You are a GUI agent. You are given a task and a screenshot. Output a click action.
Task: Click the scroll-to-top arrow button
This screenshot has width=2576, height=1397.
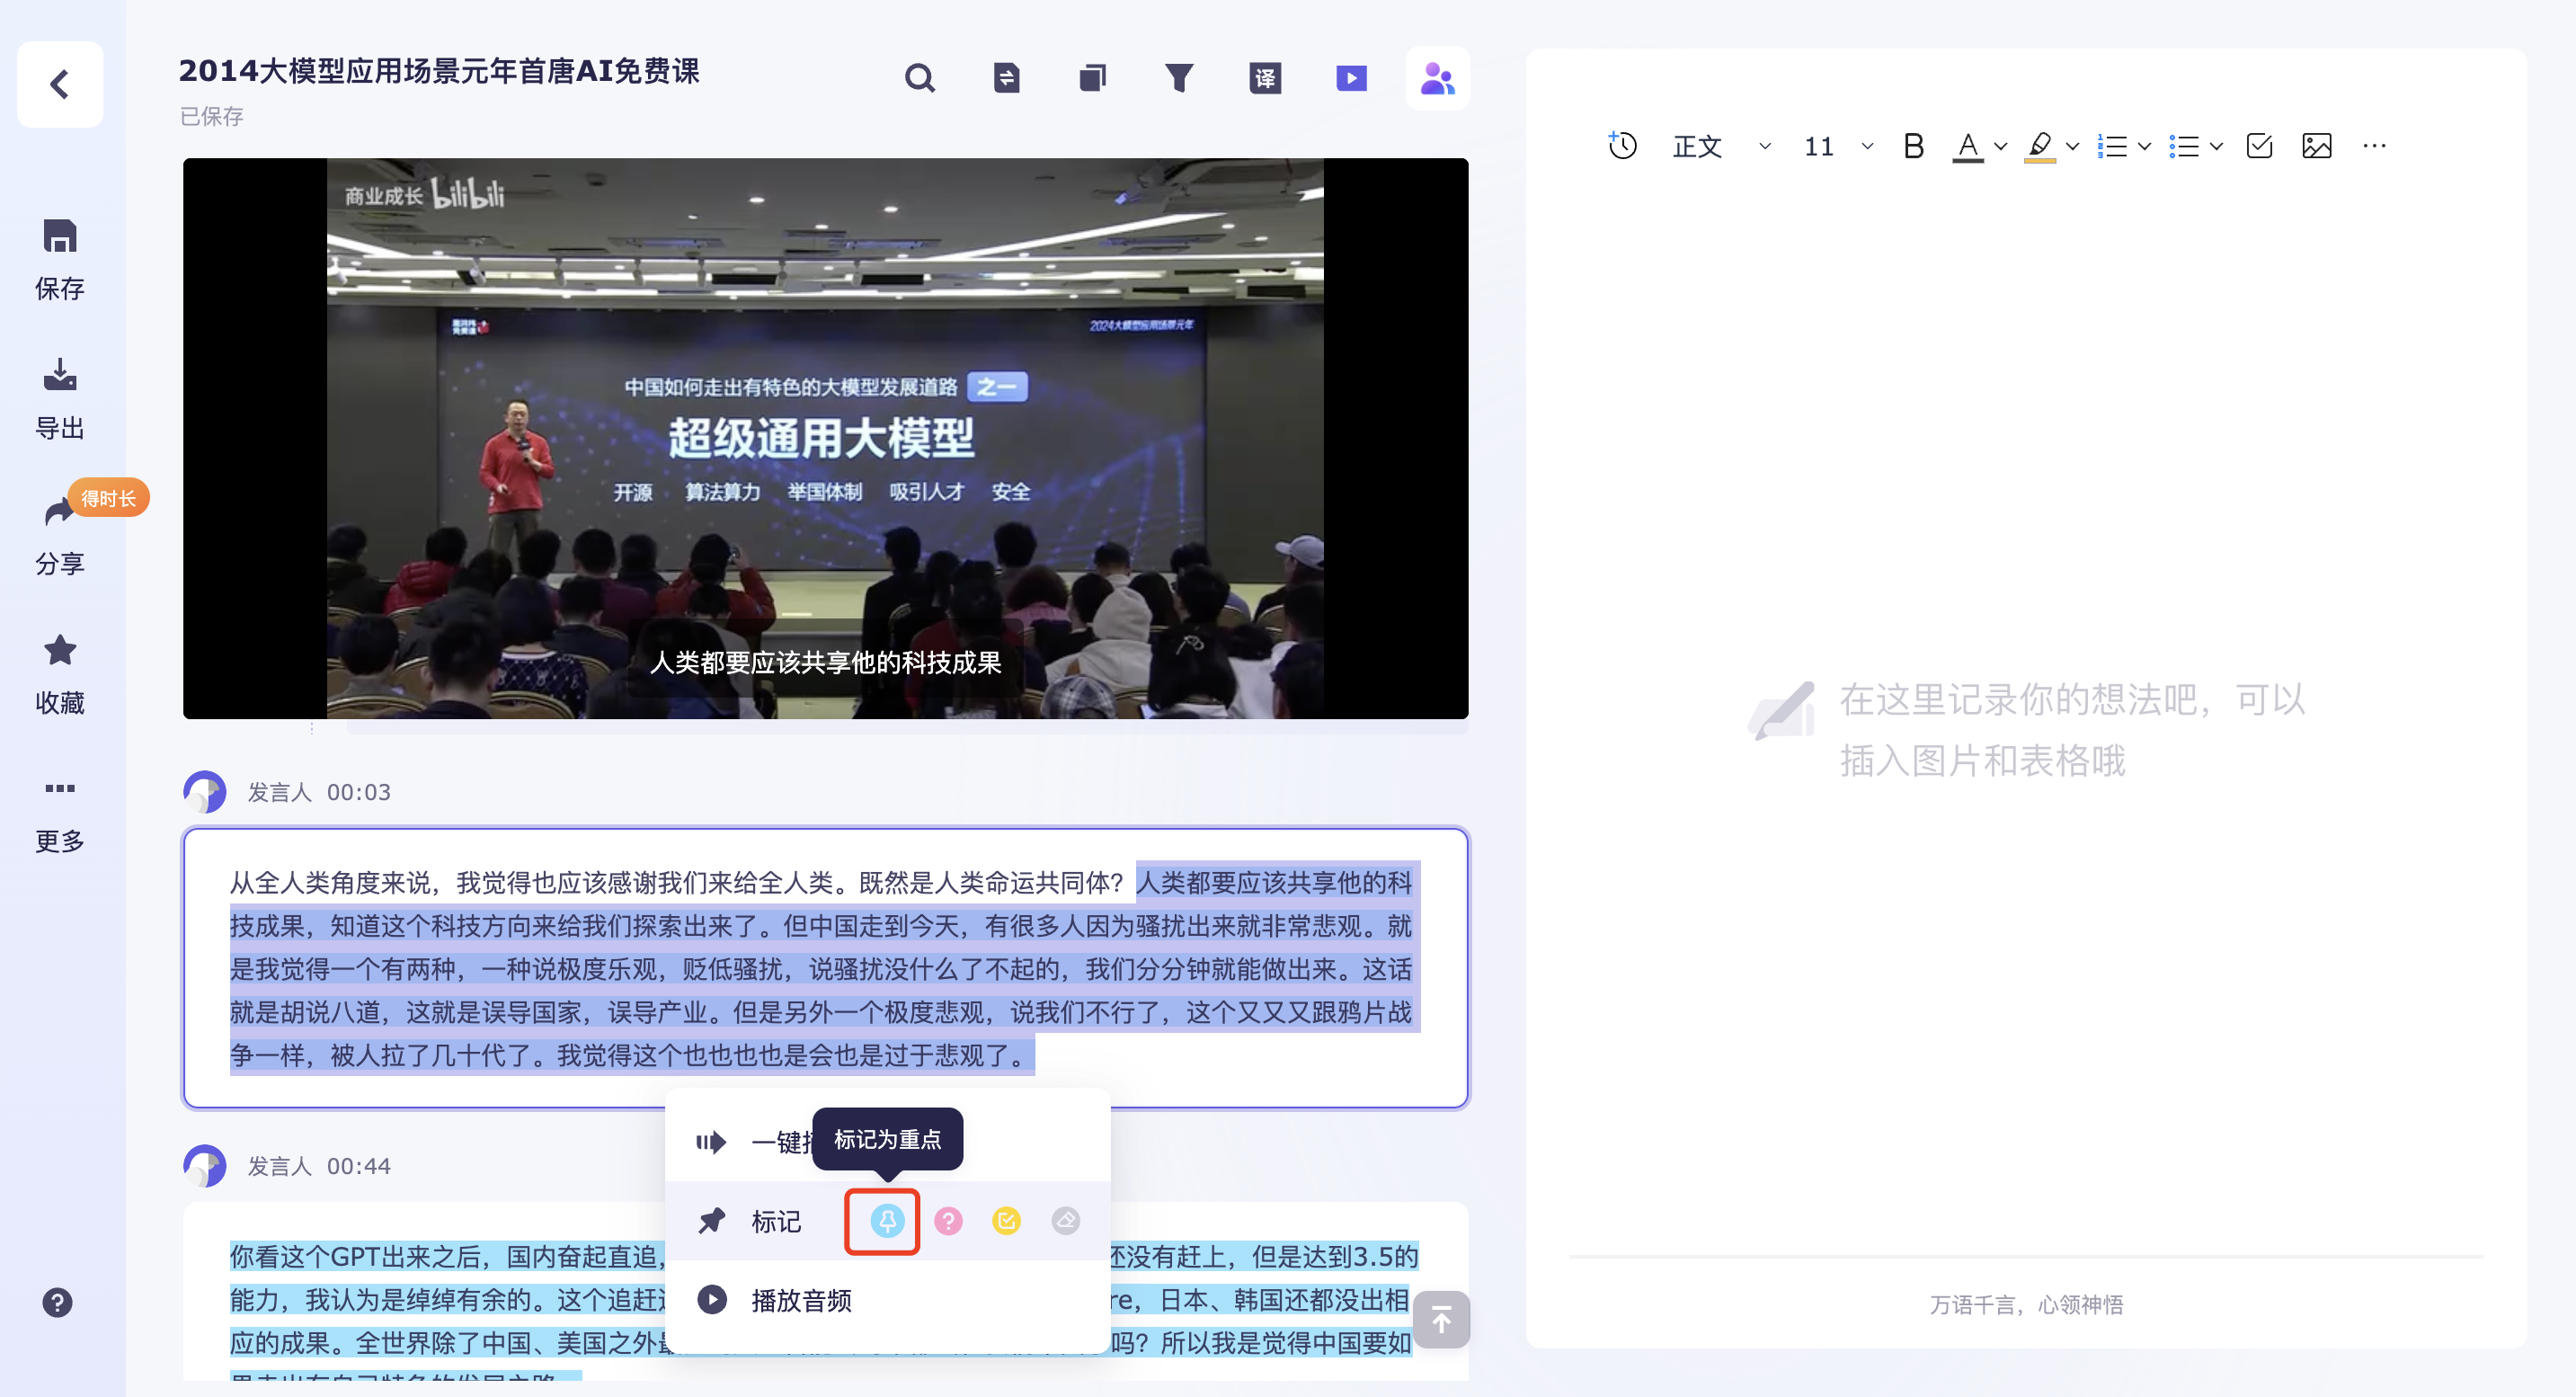click(1441, 1320)
